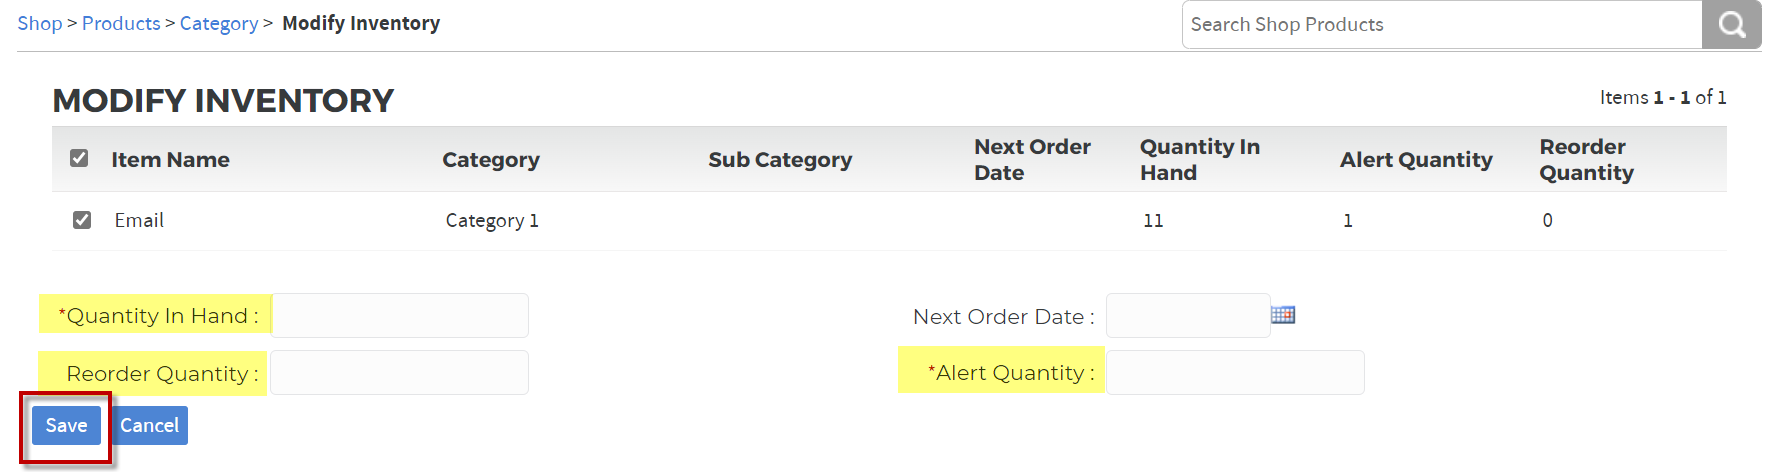Sort by Category column header

coord(491,159)
